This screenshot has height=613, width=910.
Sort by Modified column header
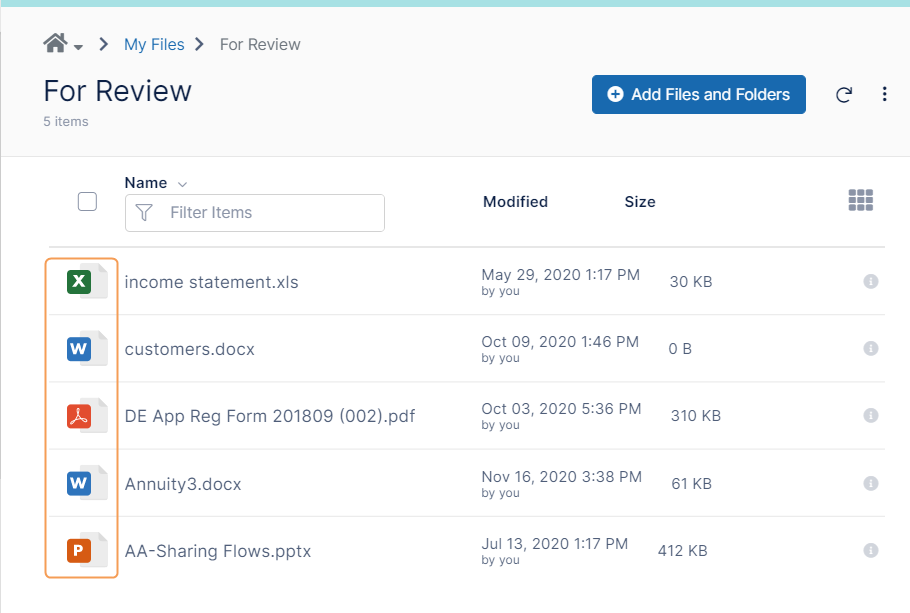(x=515, y=201)
